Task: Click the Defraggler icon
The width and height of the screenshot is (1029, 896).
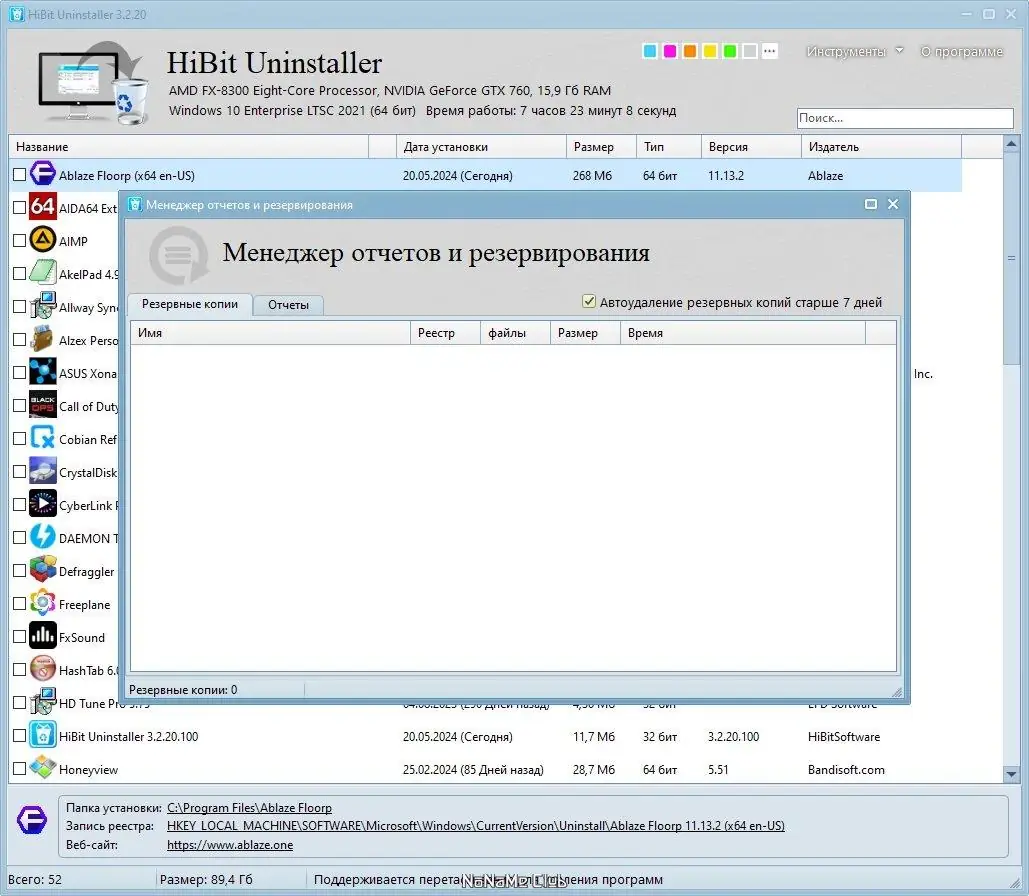Action: pyautogui.click(x=43, y=570)
